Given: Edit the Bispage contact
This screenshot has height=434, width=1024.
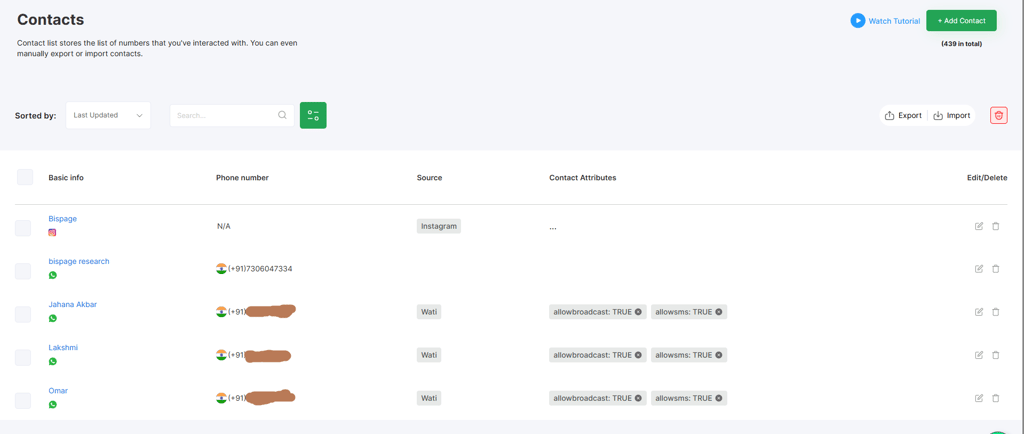Looking at the screenshot, I should tap(978, 226).
